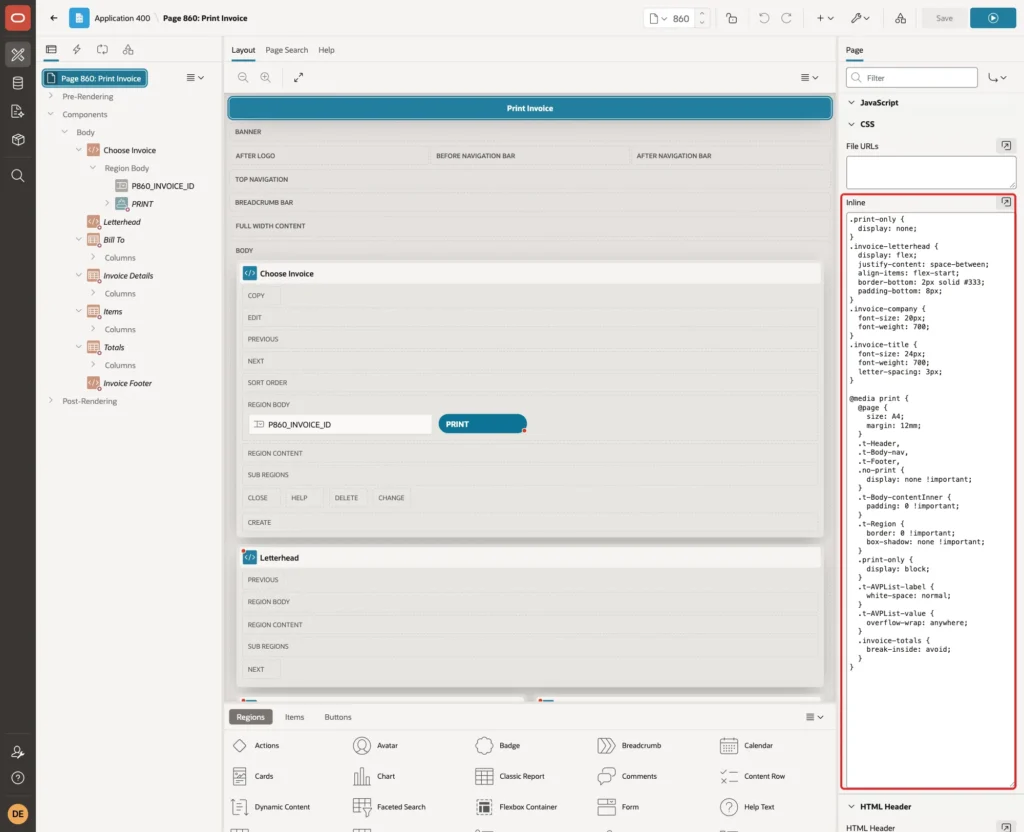Expand the layout to full screen

[x=298, y=78]
